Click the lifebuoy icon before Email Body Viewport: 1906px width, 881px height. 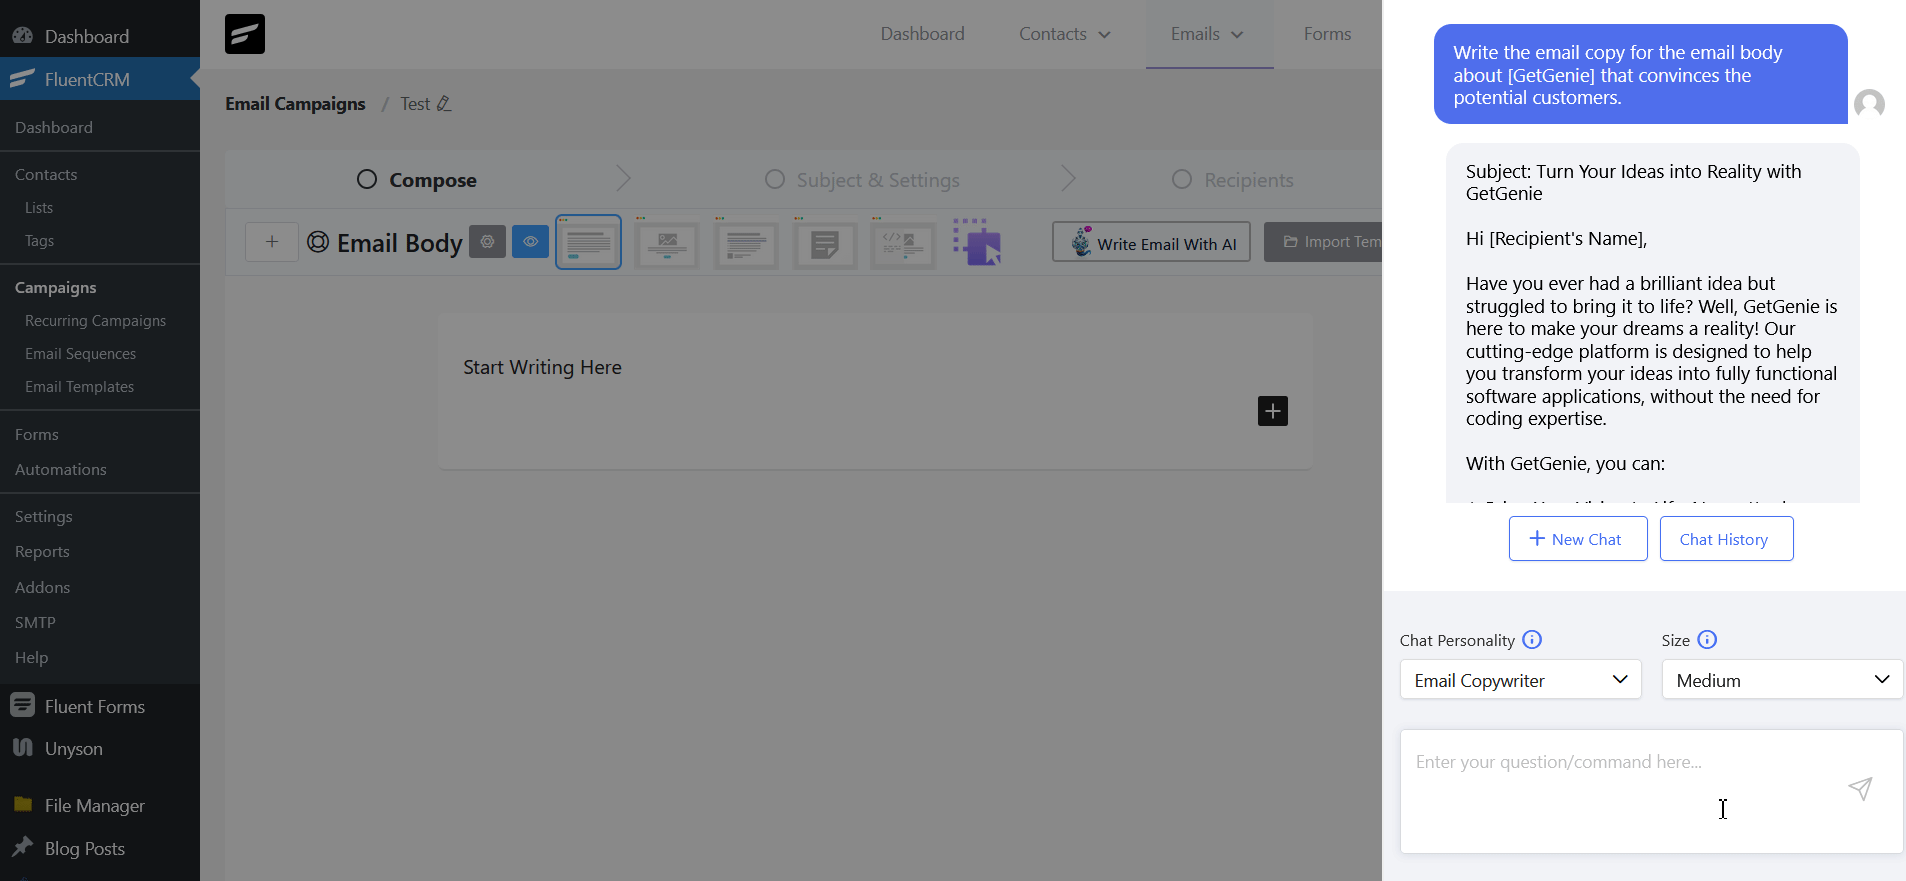318,242
